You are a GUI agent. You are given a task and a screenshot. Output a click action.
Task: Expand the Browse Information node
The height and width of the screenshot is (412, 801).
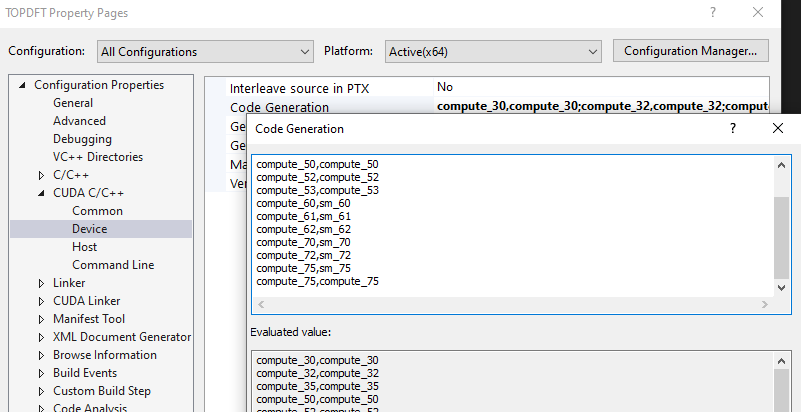tap(41, 355)
